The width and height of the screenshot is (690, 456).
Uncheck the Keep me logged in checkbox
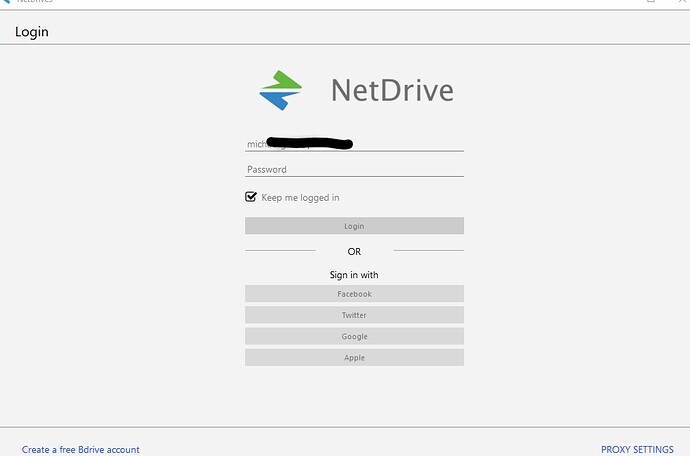click(251, 196)
